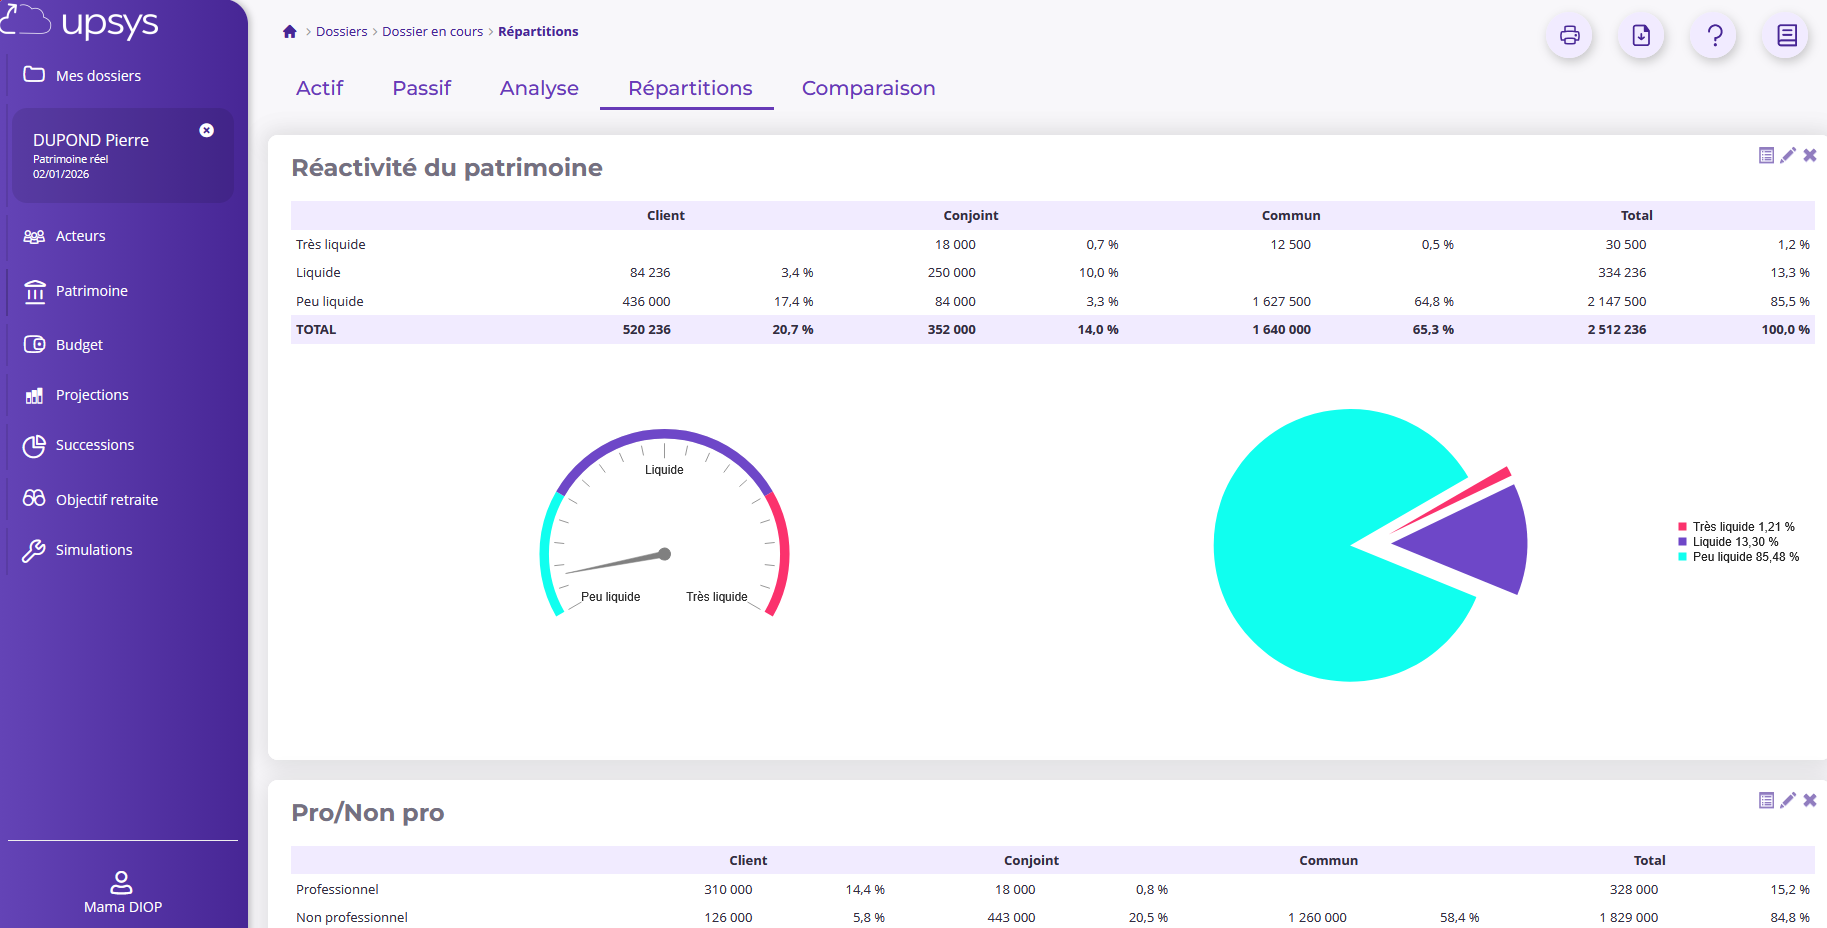Open the notes list icon at top right

(x=1786, y=36)
